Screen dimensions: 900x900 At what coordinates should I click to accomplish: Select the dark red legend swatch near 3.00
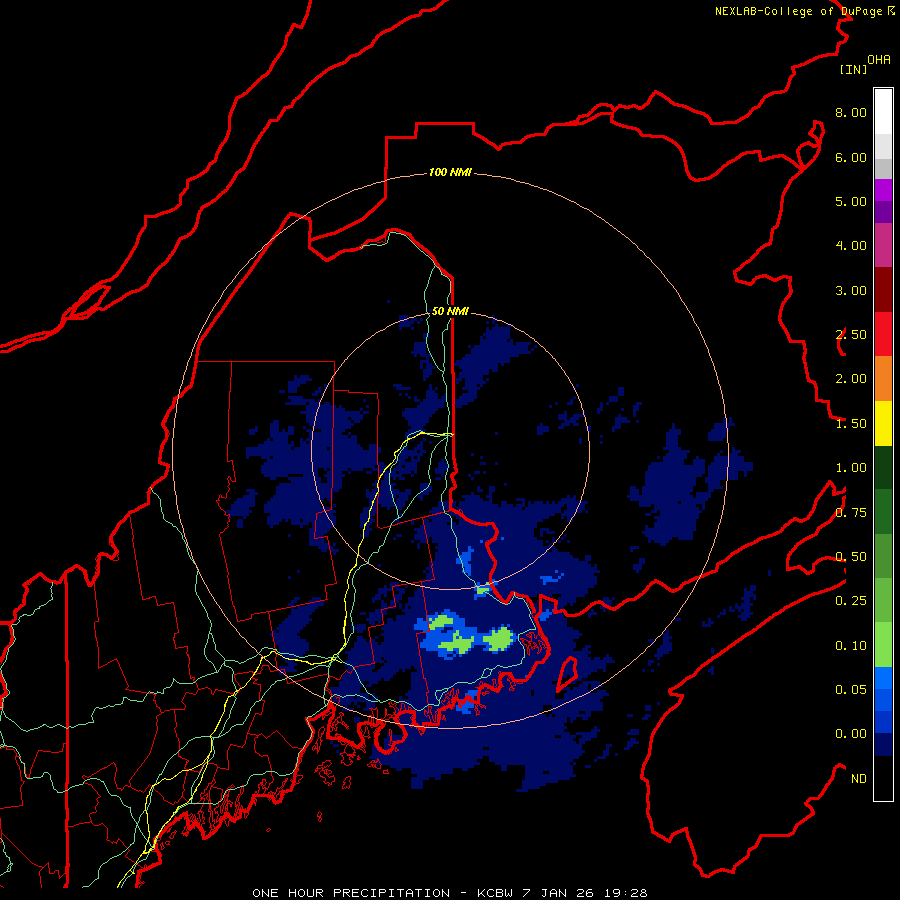tap(883, 290)
